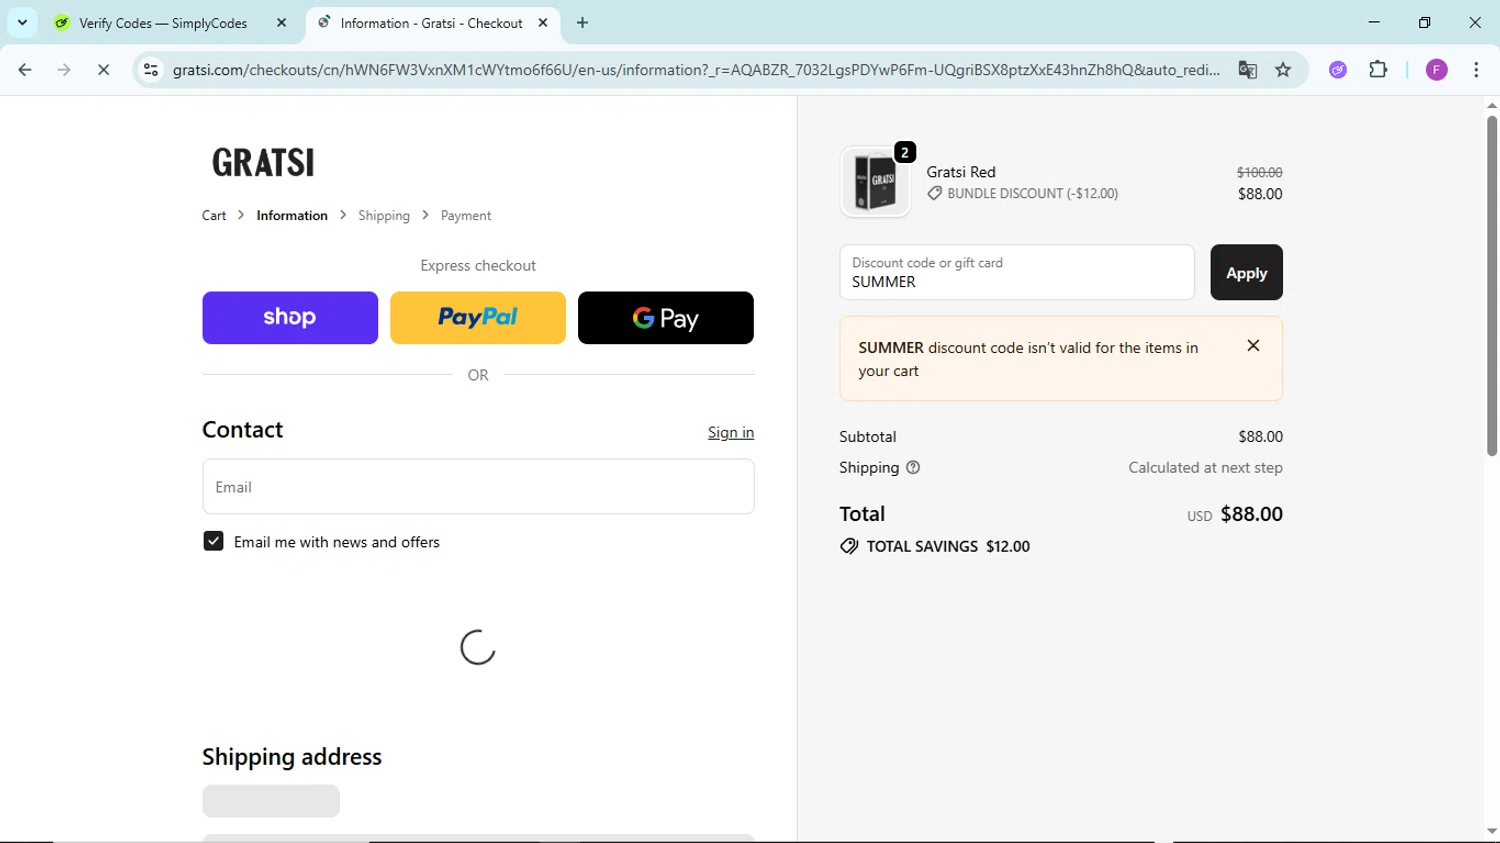
Task: Click the GRATSI logo
Action: coord(263,162)
